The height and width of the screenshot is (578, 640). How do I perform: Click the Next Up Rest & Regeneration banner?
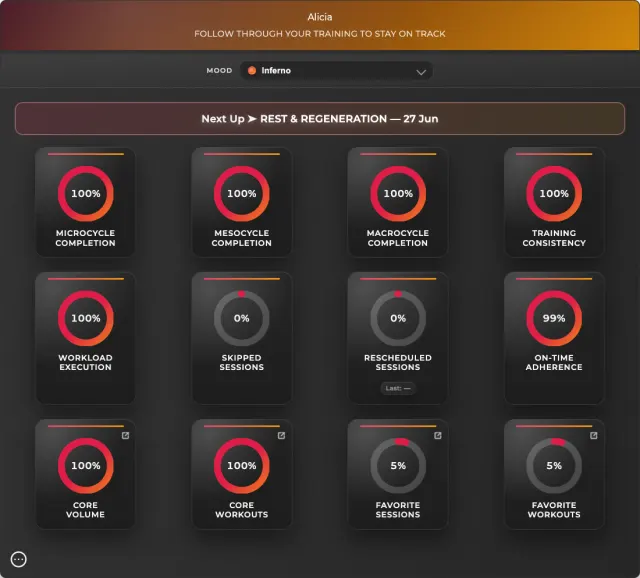coord(320,119)
